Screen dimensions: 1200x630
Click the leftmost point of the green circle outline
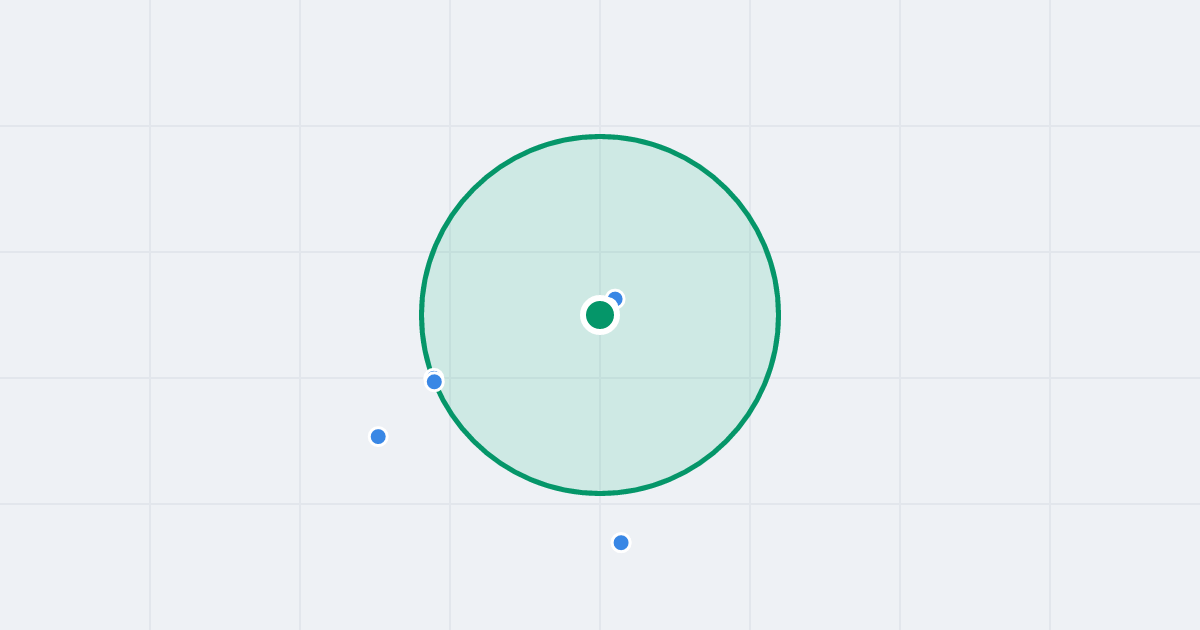click(422, 315)
